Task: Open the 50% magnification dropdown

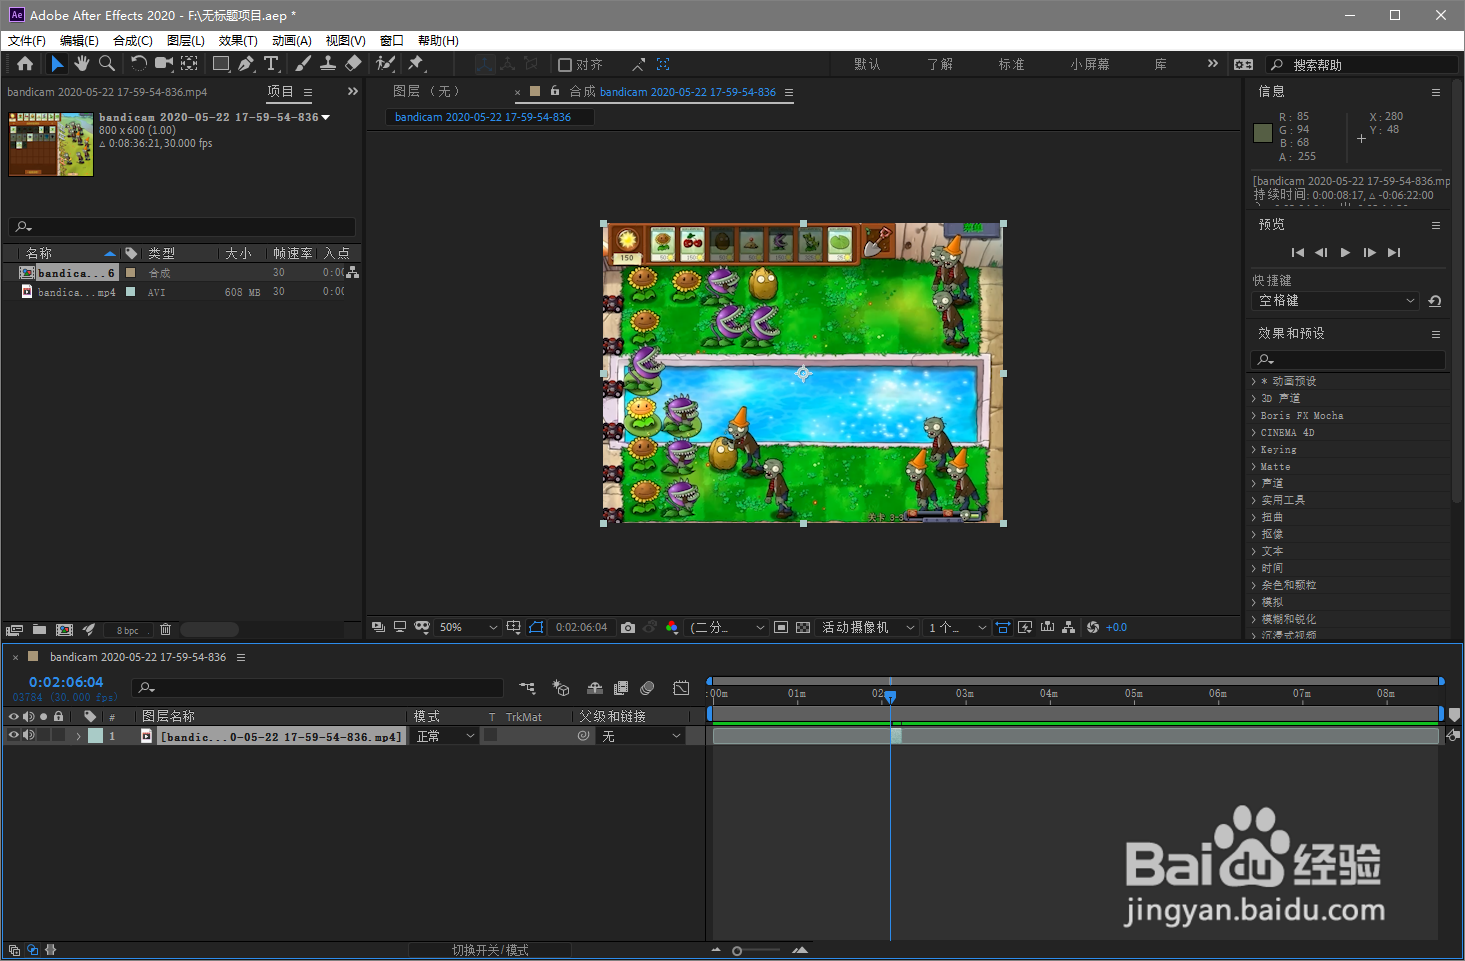Action: 468,628
